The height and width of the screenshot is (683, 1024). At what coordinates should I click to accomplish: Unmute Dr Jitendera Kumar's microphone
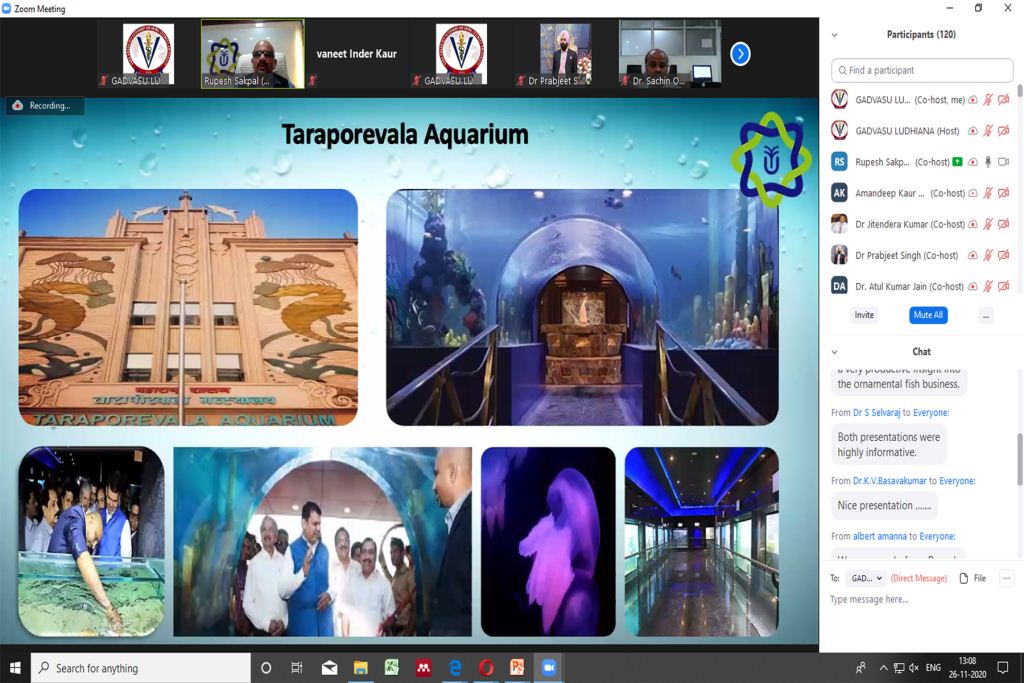[988, 224]
